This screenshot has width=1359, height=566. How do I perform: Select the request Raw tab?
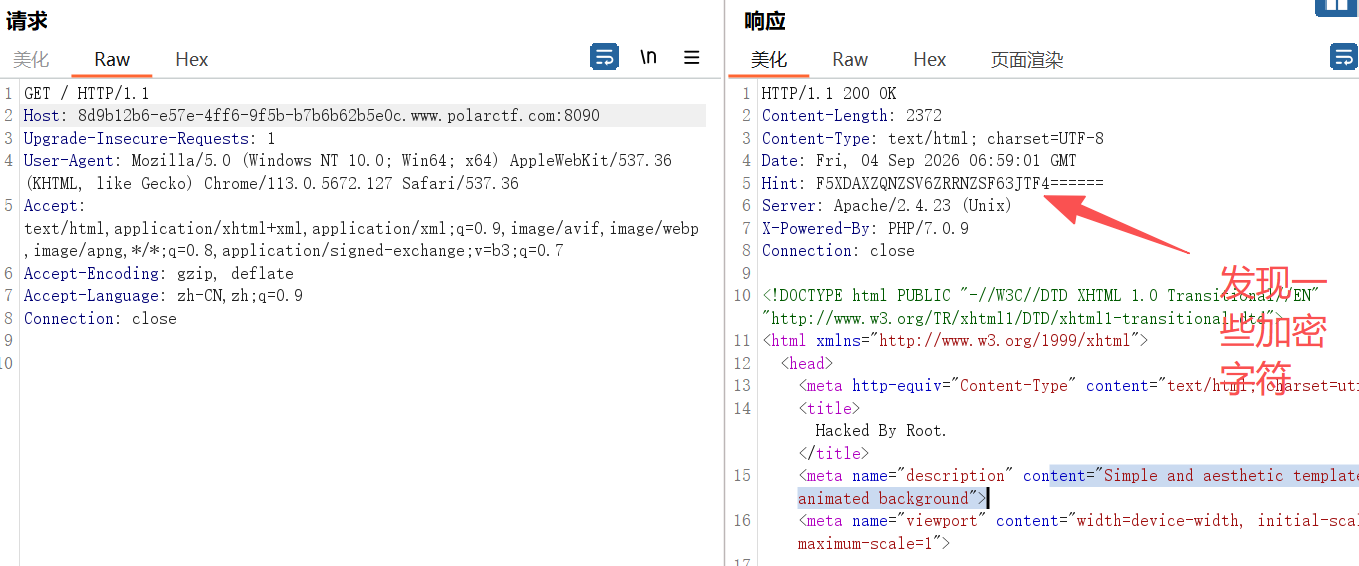(112, 60)
